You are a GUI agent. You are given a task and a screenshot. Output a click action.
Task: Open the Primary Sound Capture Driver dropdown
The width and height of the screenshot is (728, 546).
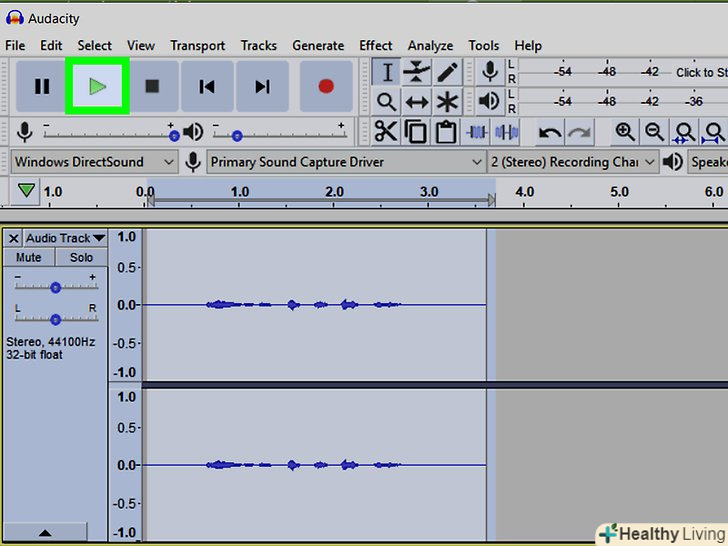(x=346, y=162)
